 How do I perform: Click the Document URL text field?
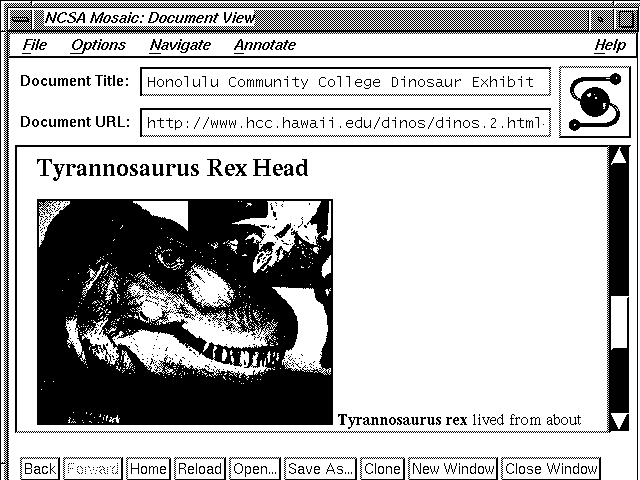point(345,123)
